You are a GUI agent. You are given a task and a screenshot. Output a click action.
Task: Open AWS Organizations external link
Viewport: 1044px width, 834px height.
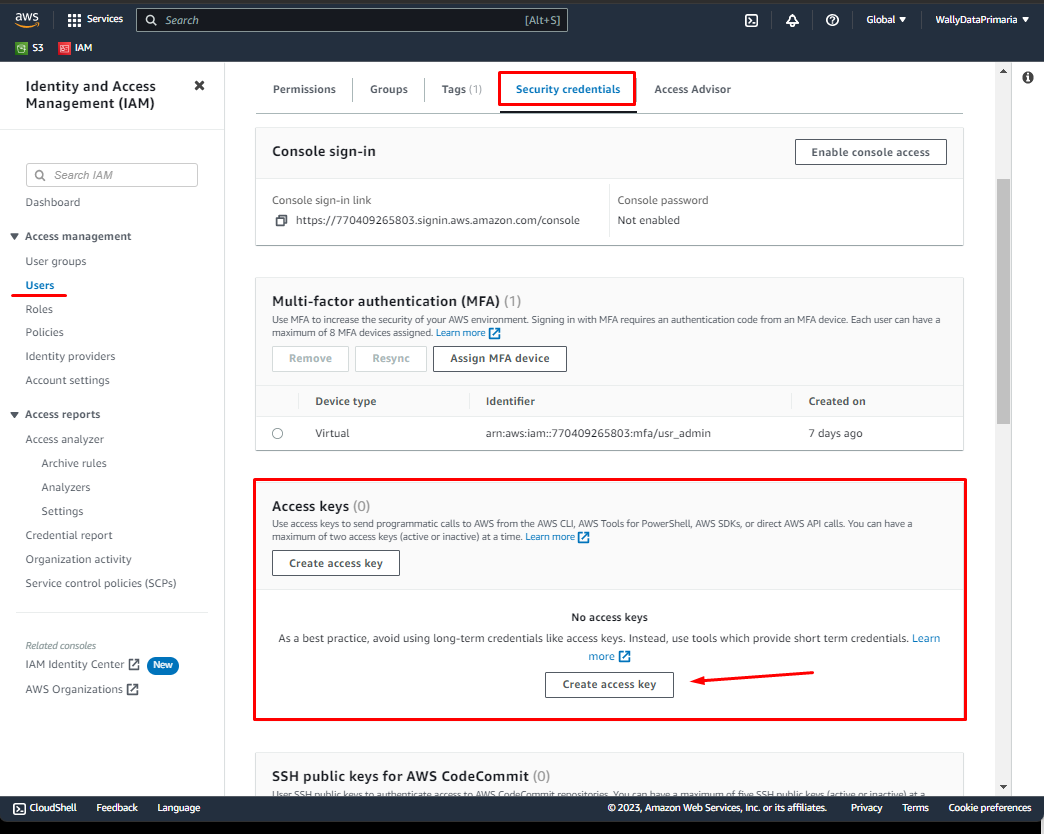[x=74, y=689]
